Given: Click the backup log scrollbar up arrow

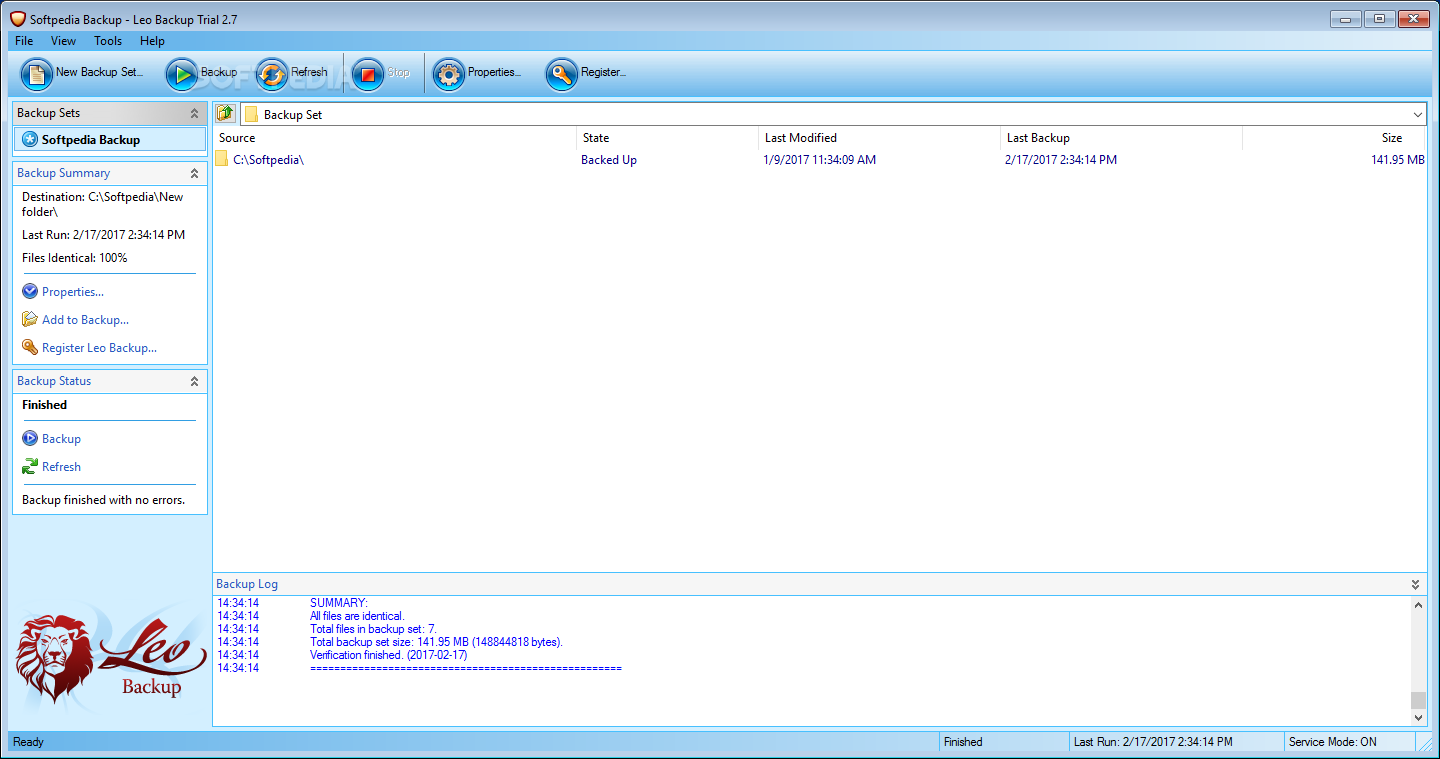Looking at the screenshot, I should coord(1418,605).
